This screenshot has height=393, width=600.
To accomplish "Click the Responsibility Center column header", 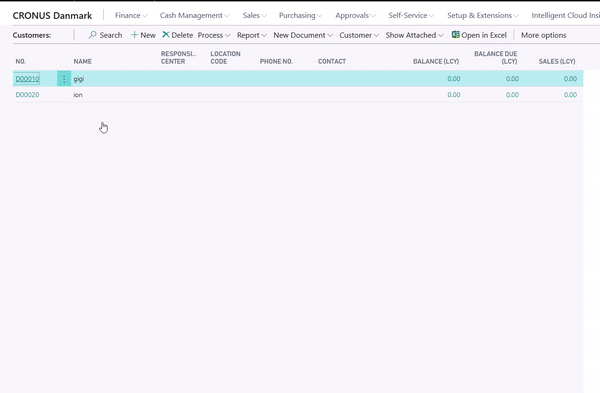I will [178, 57].
